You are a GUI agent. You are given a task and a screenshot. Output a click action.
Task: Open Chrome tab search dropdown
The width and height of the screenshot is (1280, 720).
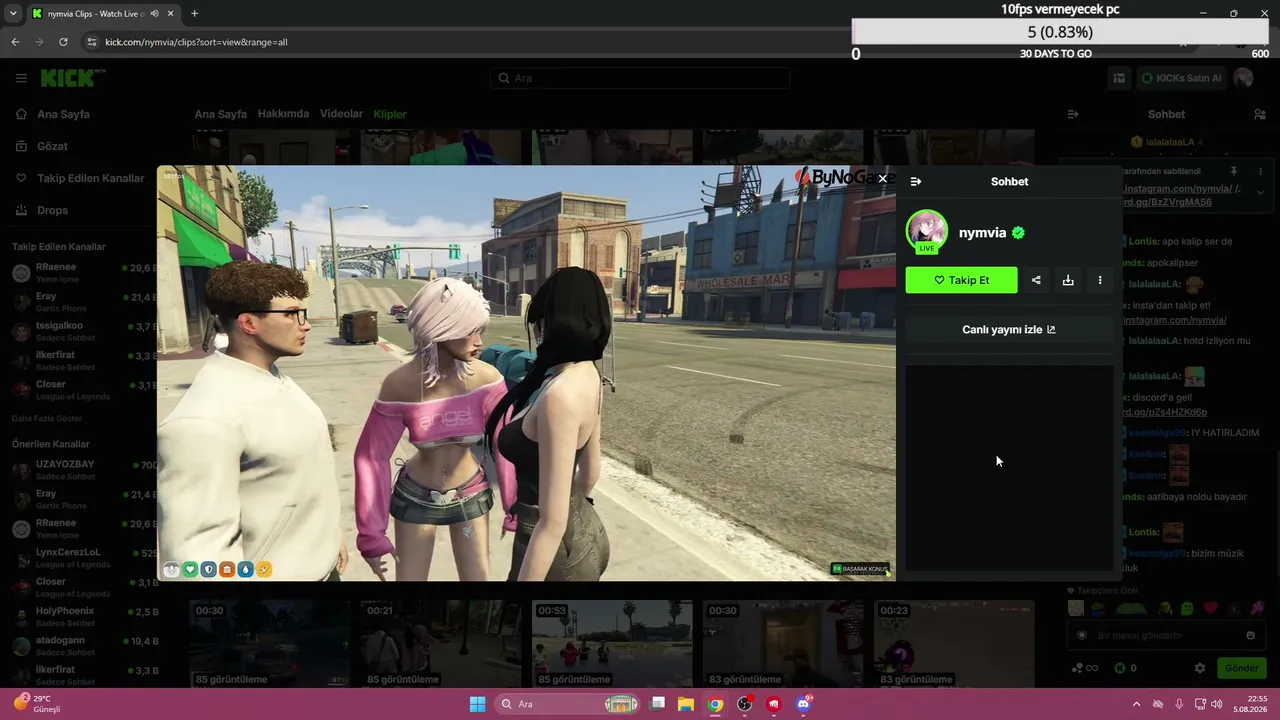tap(14, 14)
